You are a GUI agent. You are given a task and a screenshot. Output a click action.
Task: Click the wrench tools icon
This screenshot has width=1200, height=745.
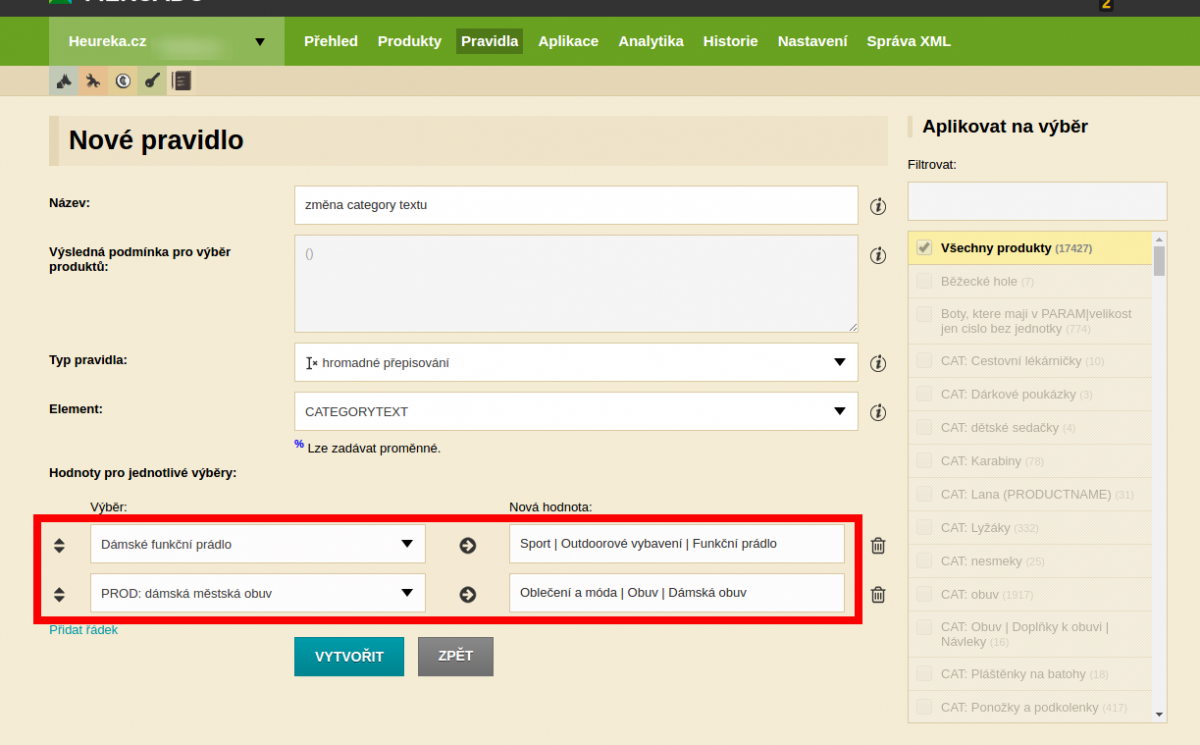tap(93, 81)
